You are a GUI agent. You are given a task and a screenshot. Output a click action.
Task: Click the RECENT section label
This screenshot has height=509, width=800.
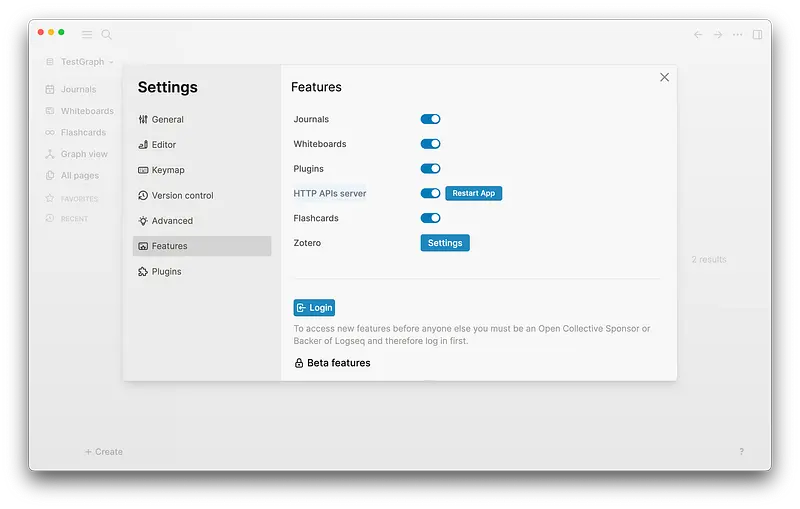[74, 219]
